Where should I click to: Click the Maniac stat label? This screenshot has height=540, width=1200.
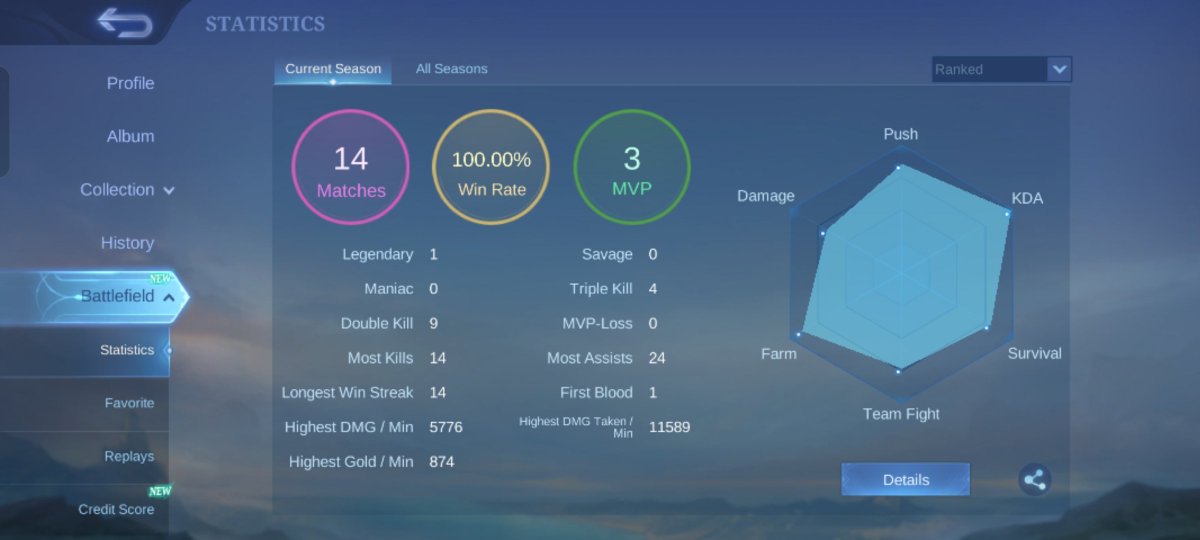click(x=389, y=289)
